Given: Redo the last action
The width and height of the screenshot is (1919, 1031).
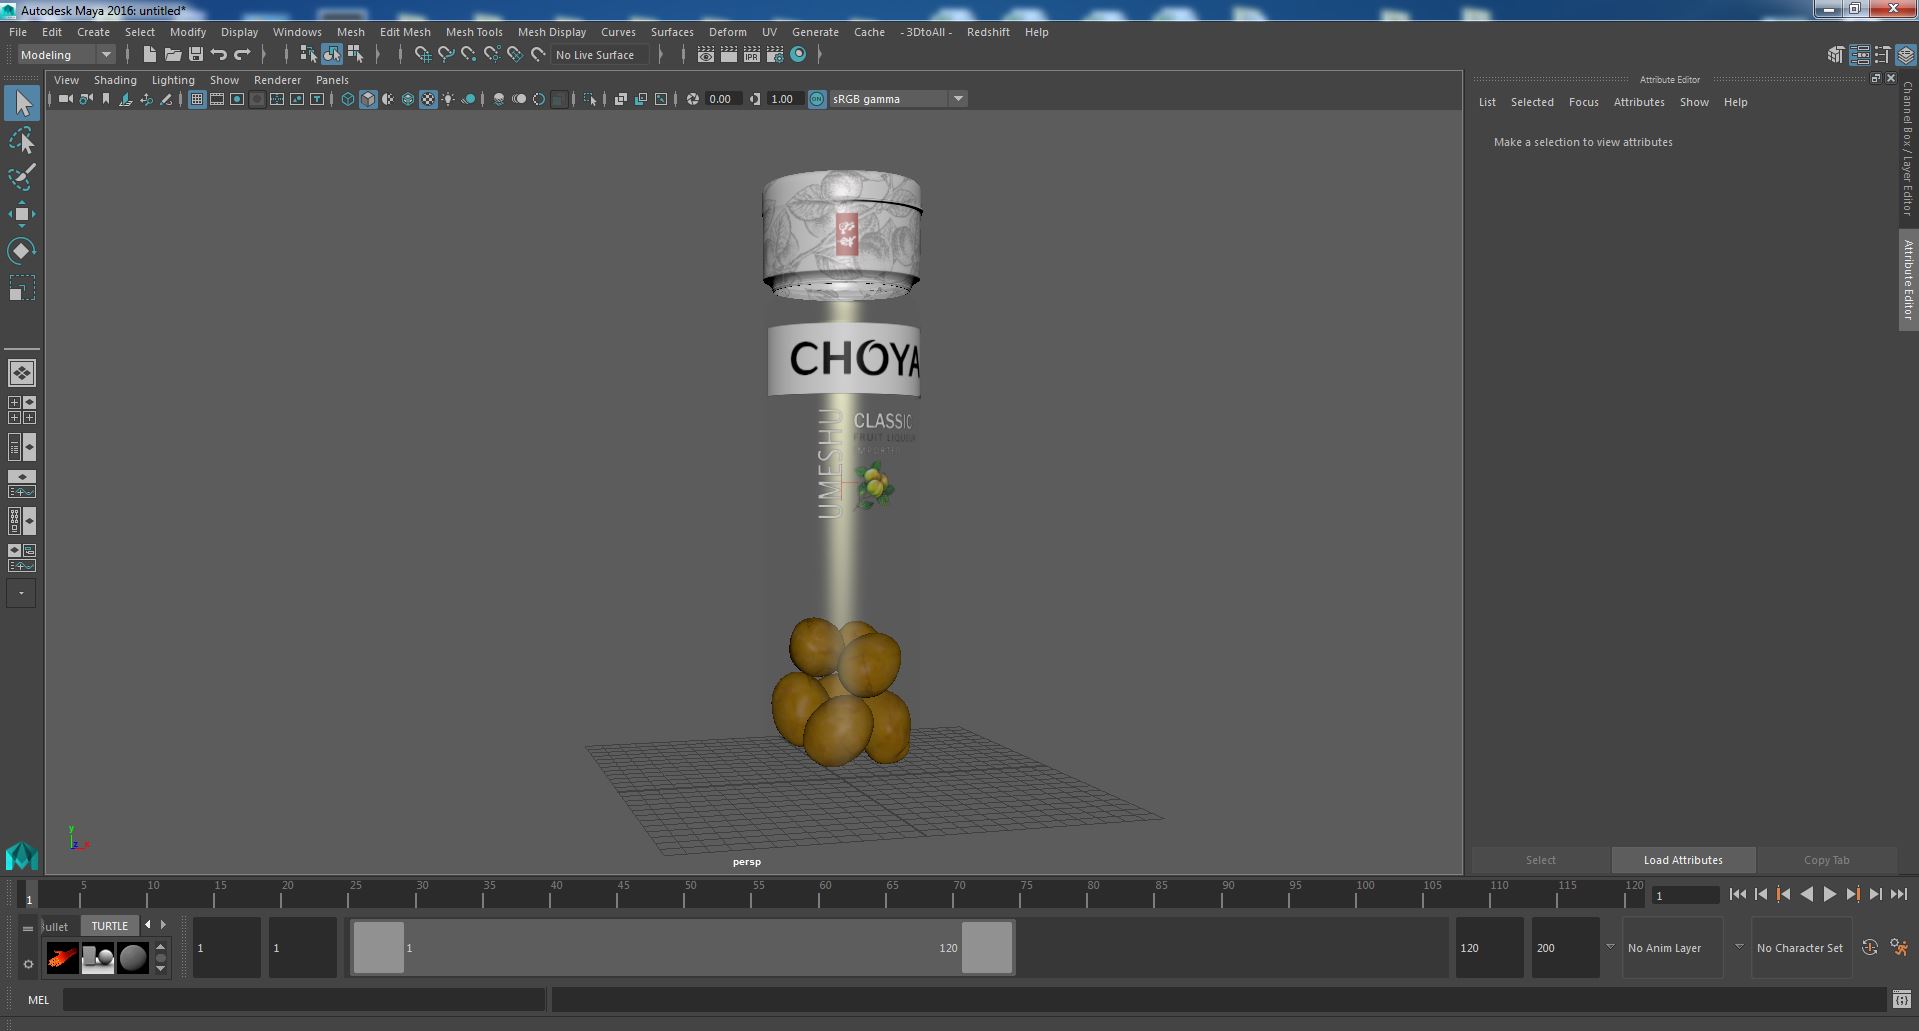Looking at the screenshot, I should click(242, 54).
